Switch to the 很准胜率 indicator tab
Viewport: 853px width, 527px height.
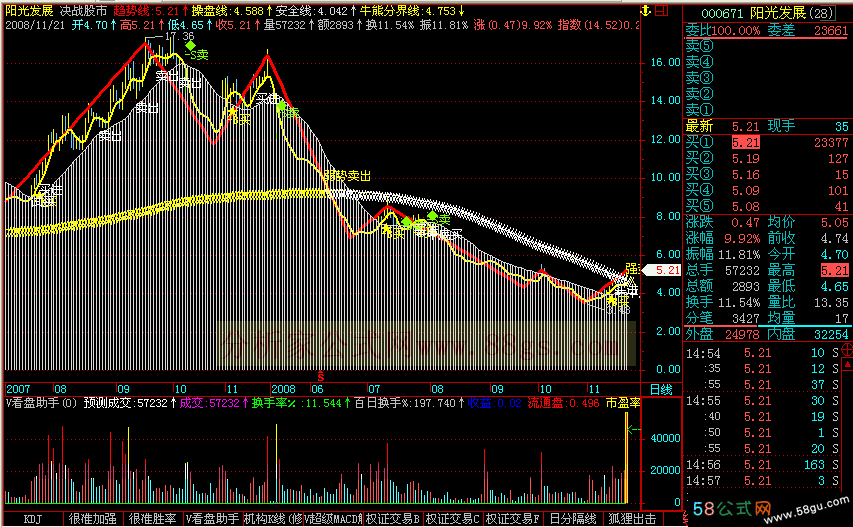[152, 519]
